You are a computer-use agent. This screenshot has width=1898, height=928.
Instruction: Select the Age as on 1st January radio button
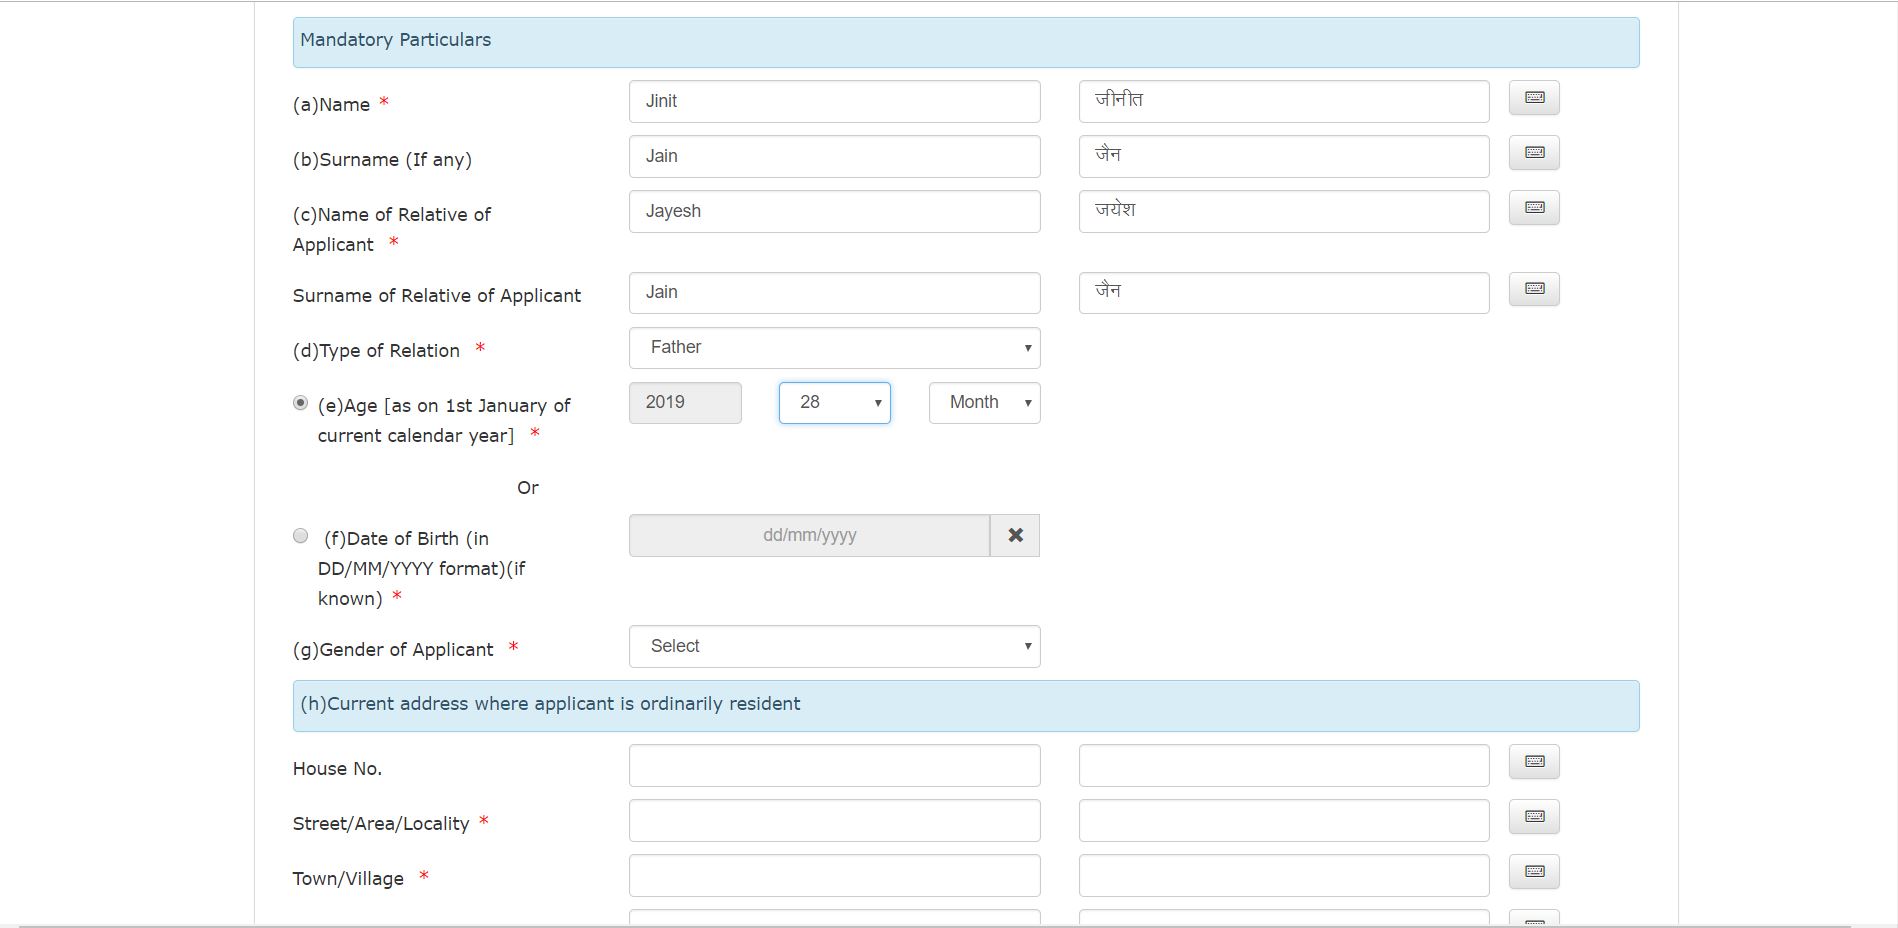point(300,403)
